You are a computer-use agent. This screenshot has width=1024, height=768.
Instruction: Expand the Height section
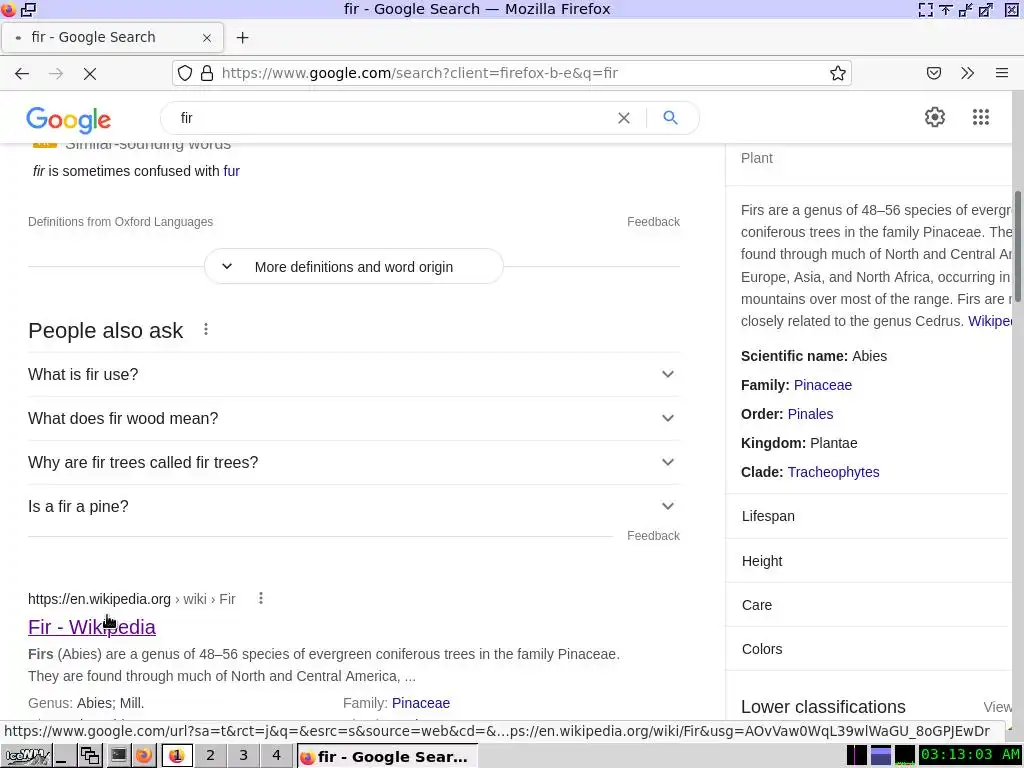[x=869, y=561]
